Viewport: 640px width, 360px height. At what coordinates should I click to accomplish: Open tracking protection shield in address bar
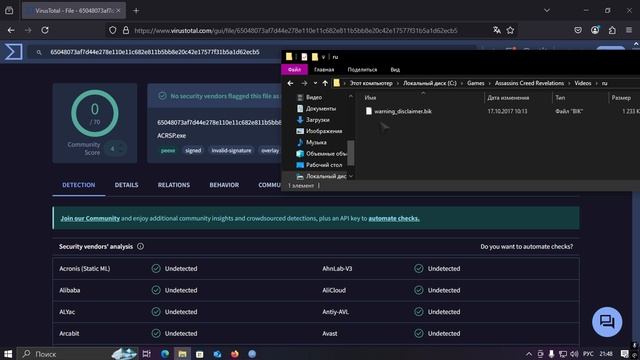pyautogui.click(x=113, y=30)
